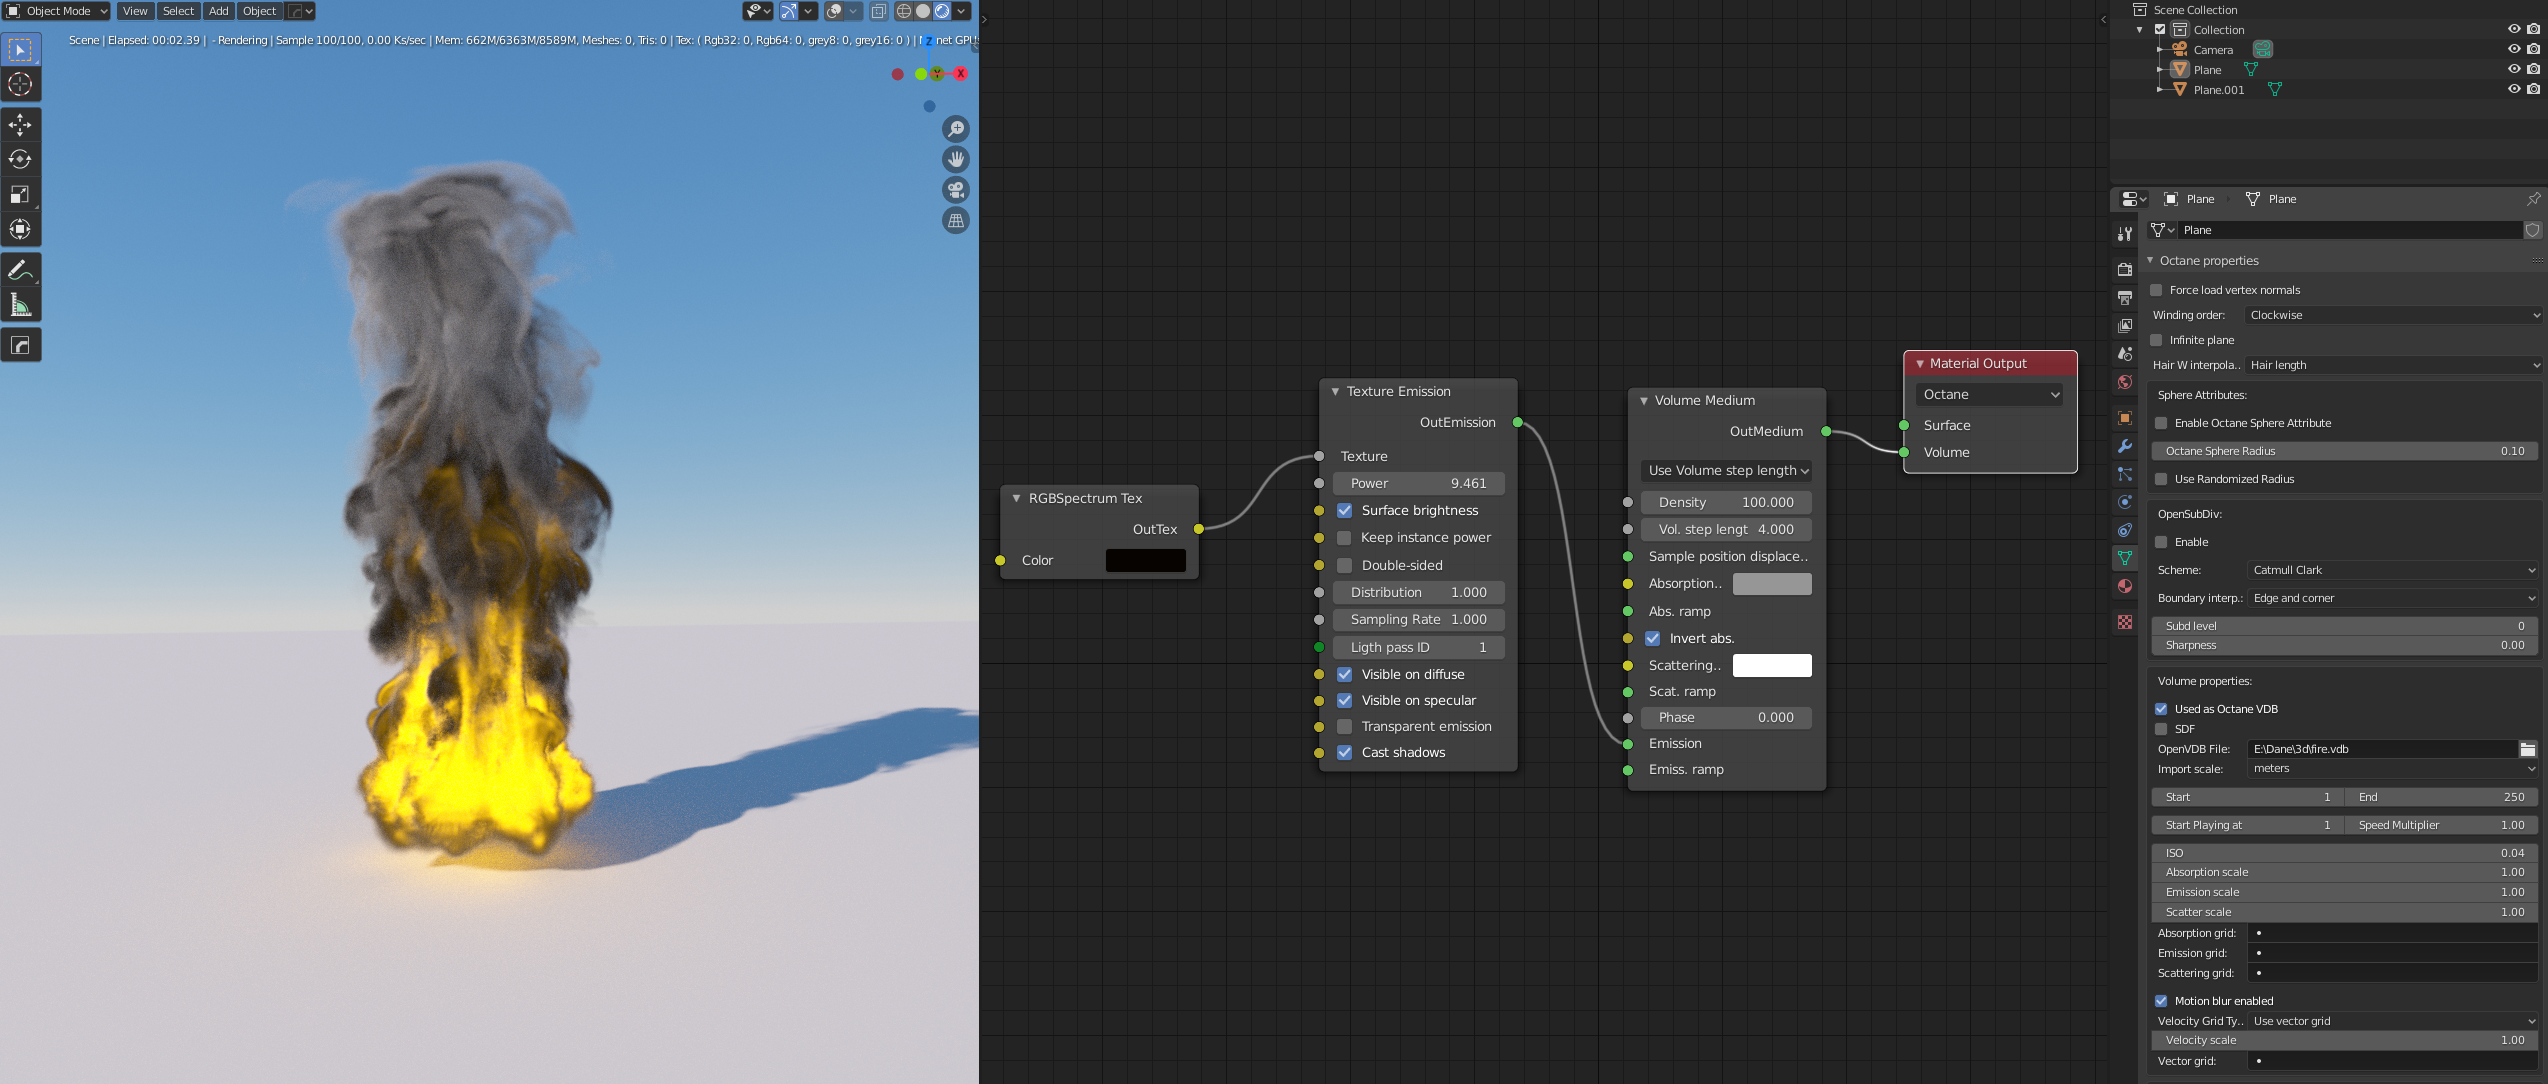Enable Transparent emission checkbox
The height and width of the screenshot is (1084, 2548).
tap(1345, 727)
